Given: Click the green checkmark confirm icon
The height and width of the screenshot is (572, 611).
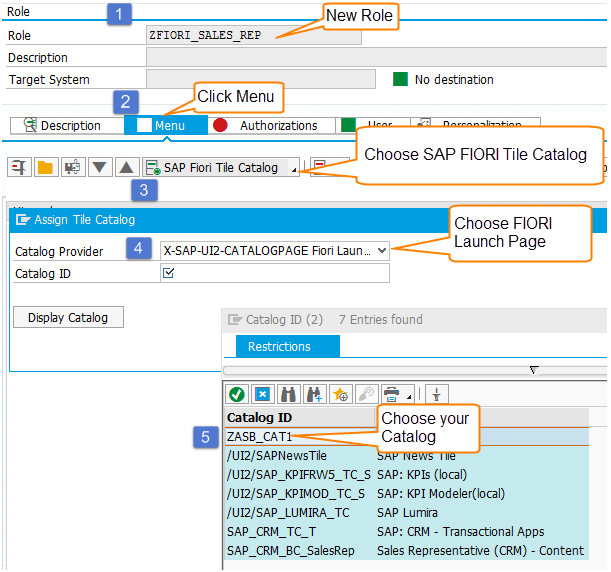Looking at the screenshot, I should (237, 394).
